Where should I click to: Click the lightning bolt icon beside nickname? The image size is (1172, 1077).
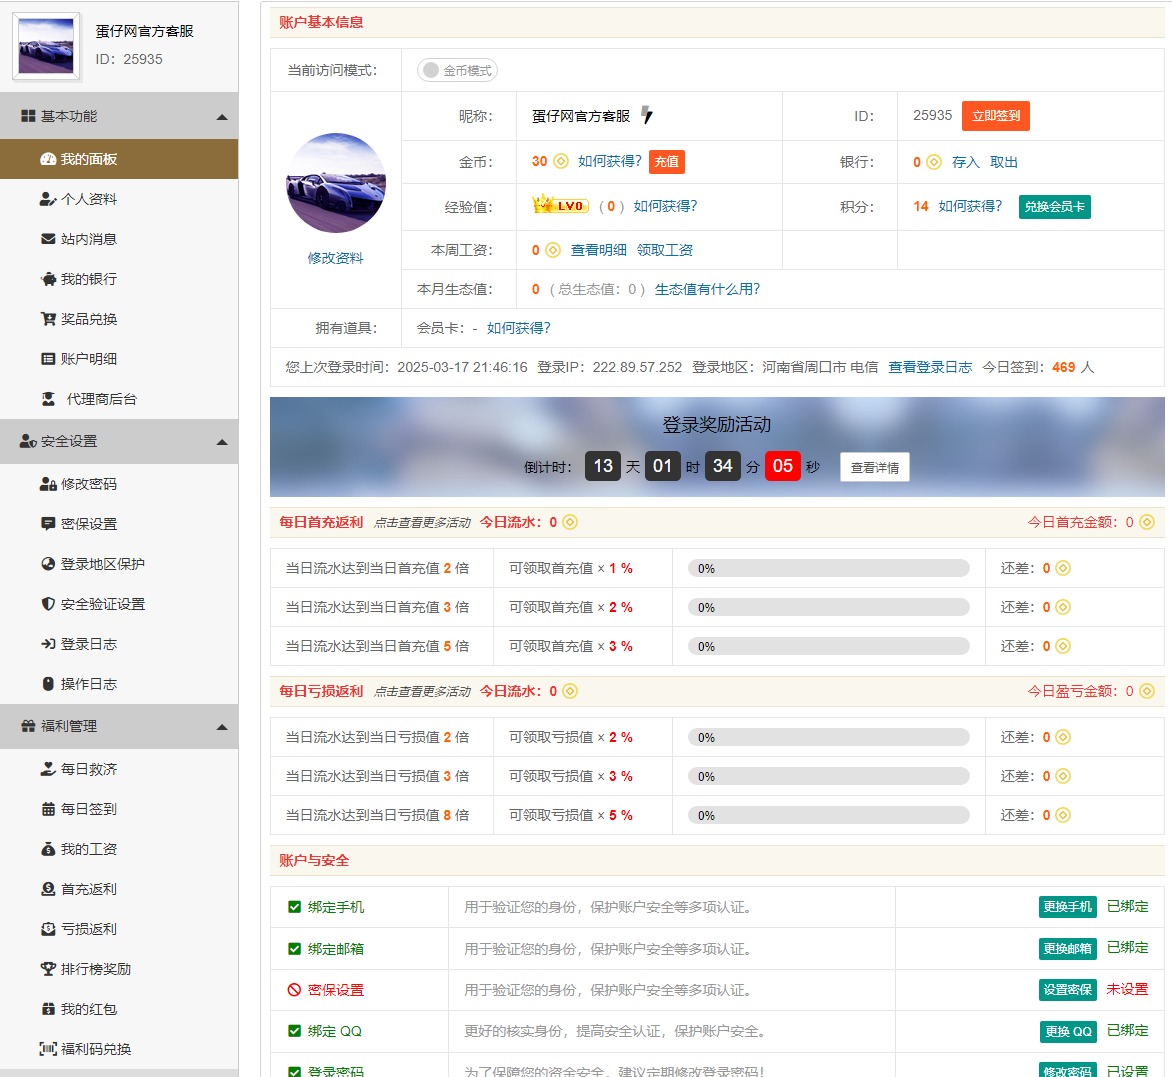647,116
